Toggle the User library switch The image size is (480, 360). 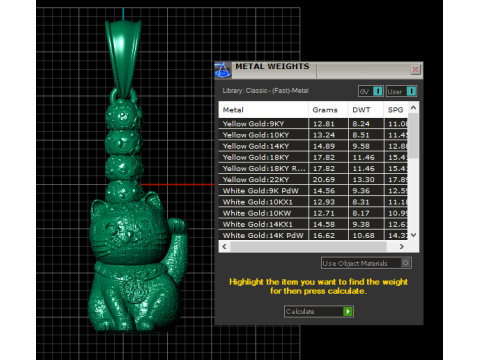(x=401, y=91)
